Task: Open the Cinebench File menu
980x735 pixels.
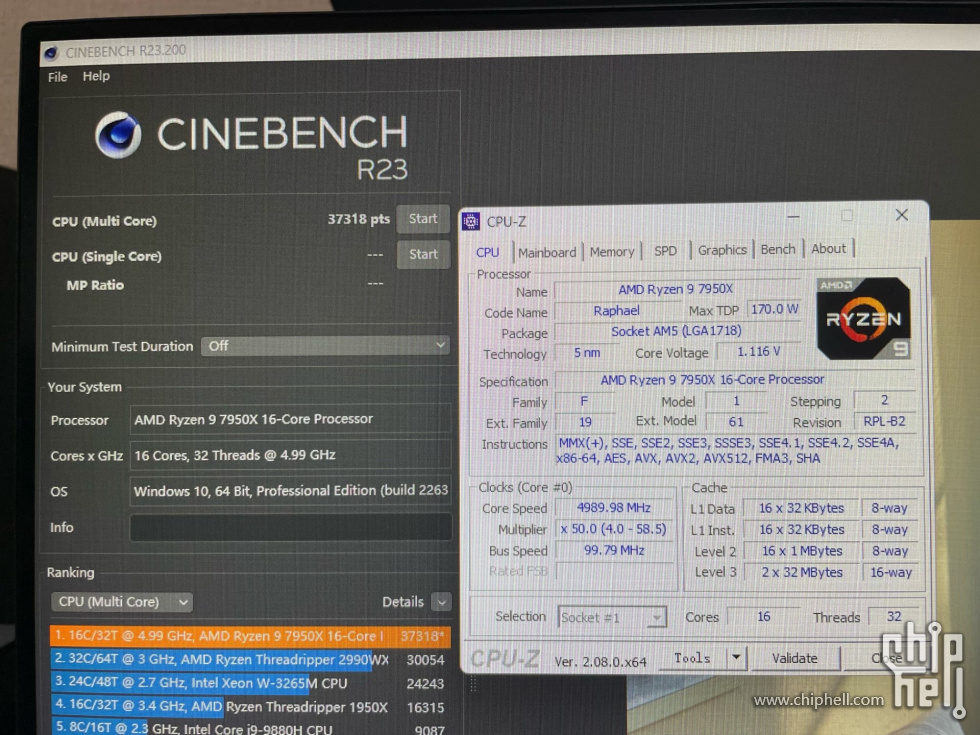Action: (x=58, y=77)
